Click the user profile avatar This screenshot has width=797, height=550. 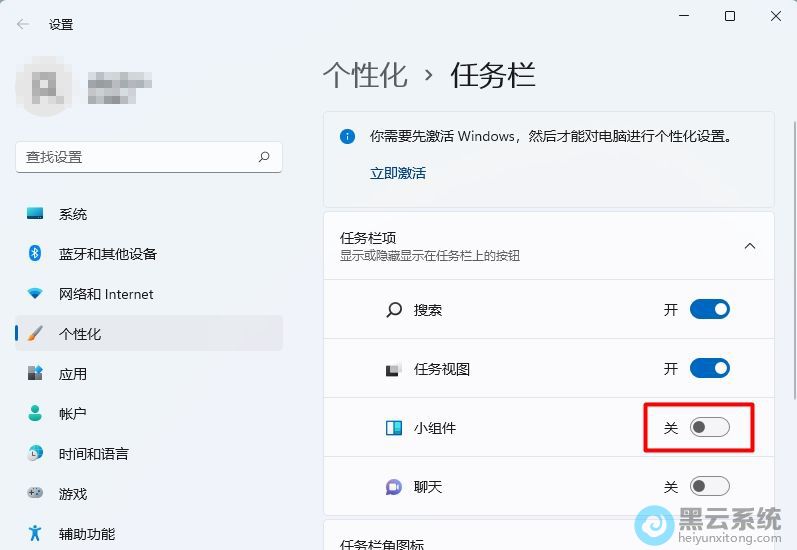point(43,87)
